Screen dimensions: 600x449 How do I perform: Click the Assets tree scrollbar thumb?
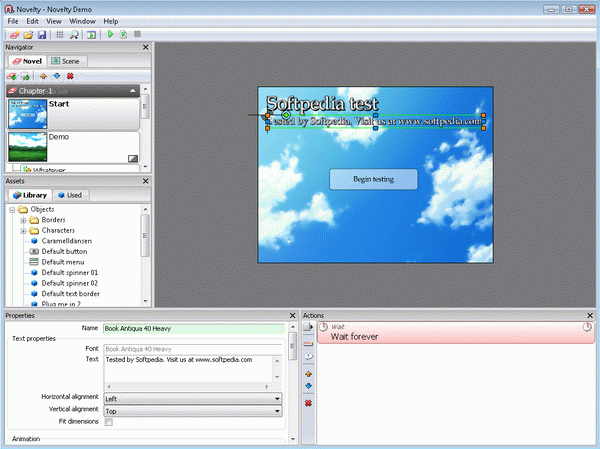(x=145, y=235)
